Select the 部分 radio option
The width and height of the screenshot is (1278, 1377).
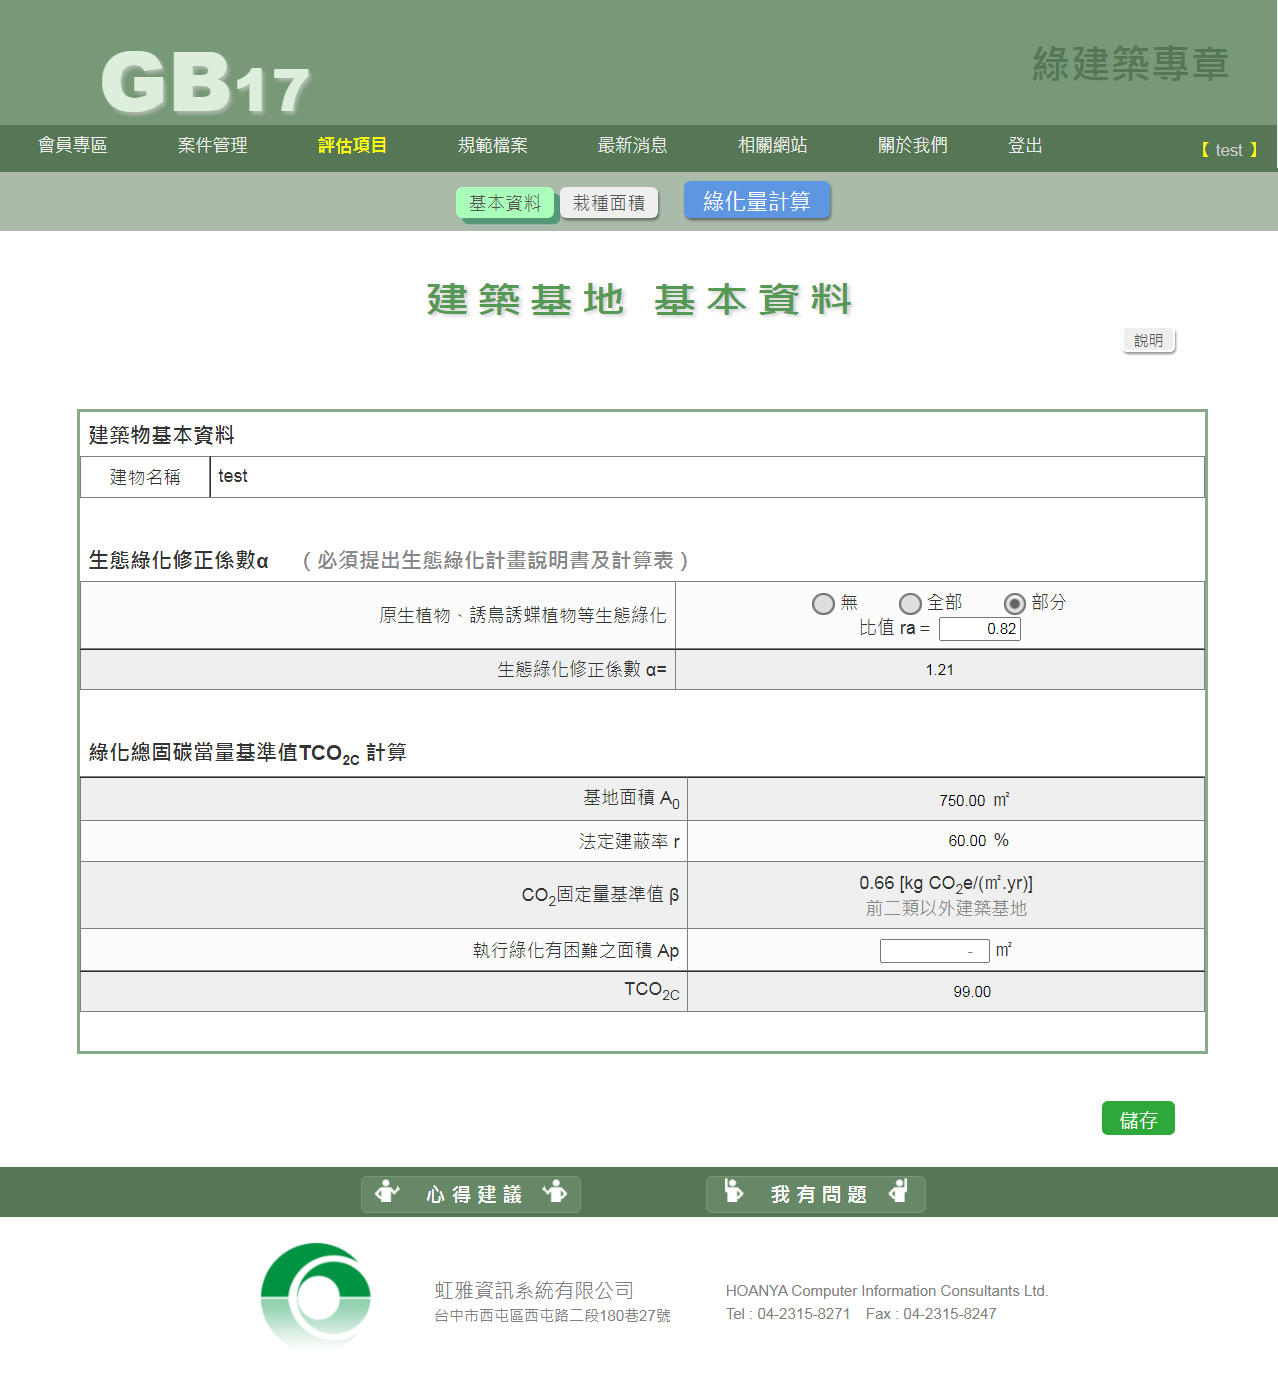tap(1014, 604)
